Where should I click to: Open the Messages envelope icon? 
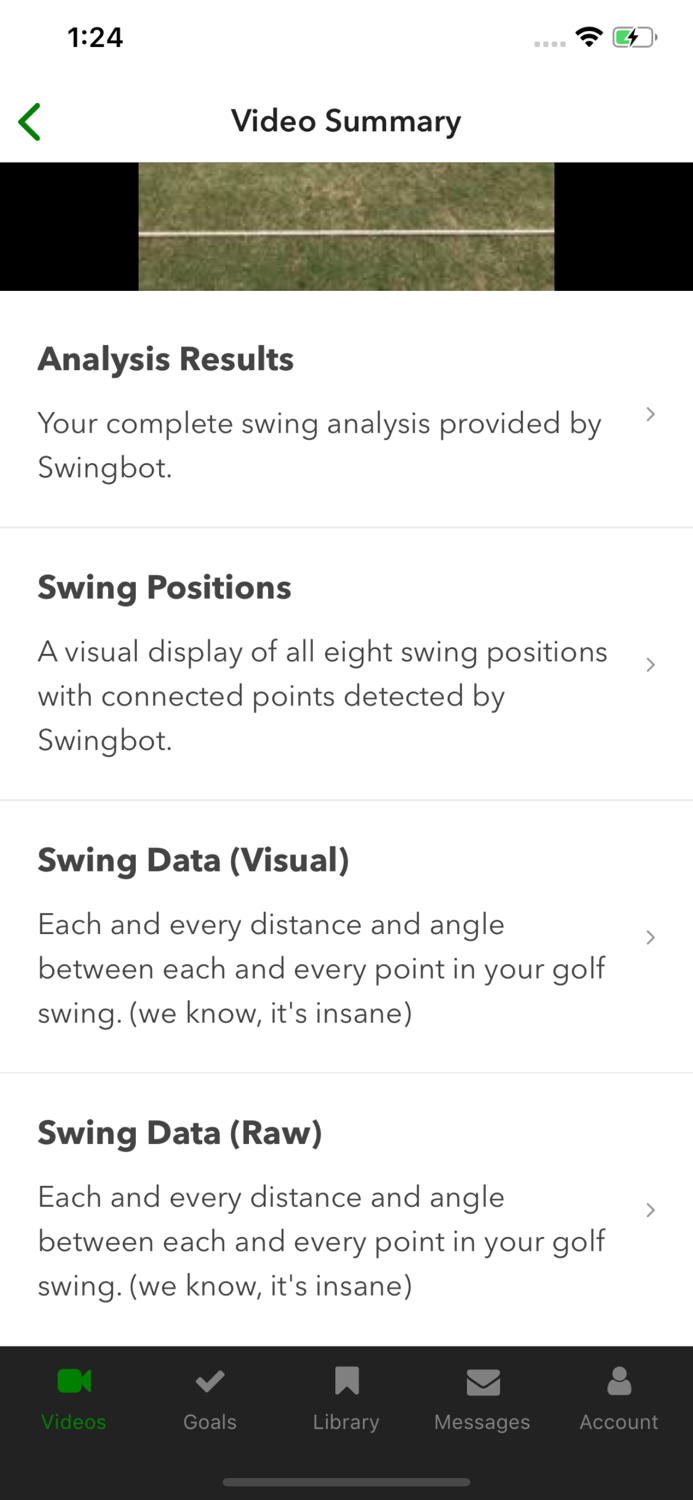pyautogui.click(x=482, y=1381)
